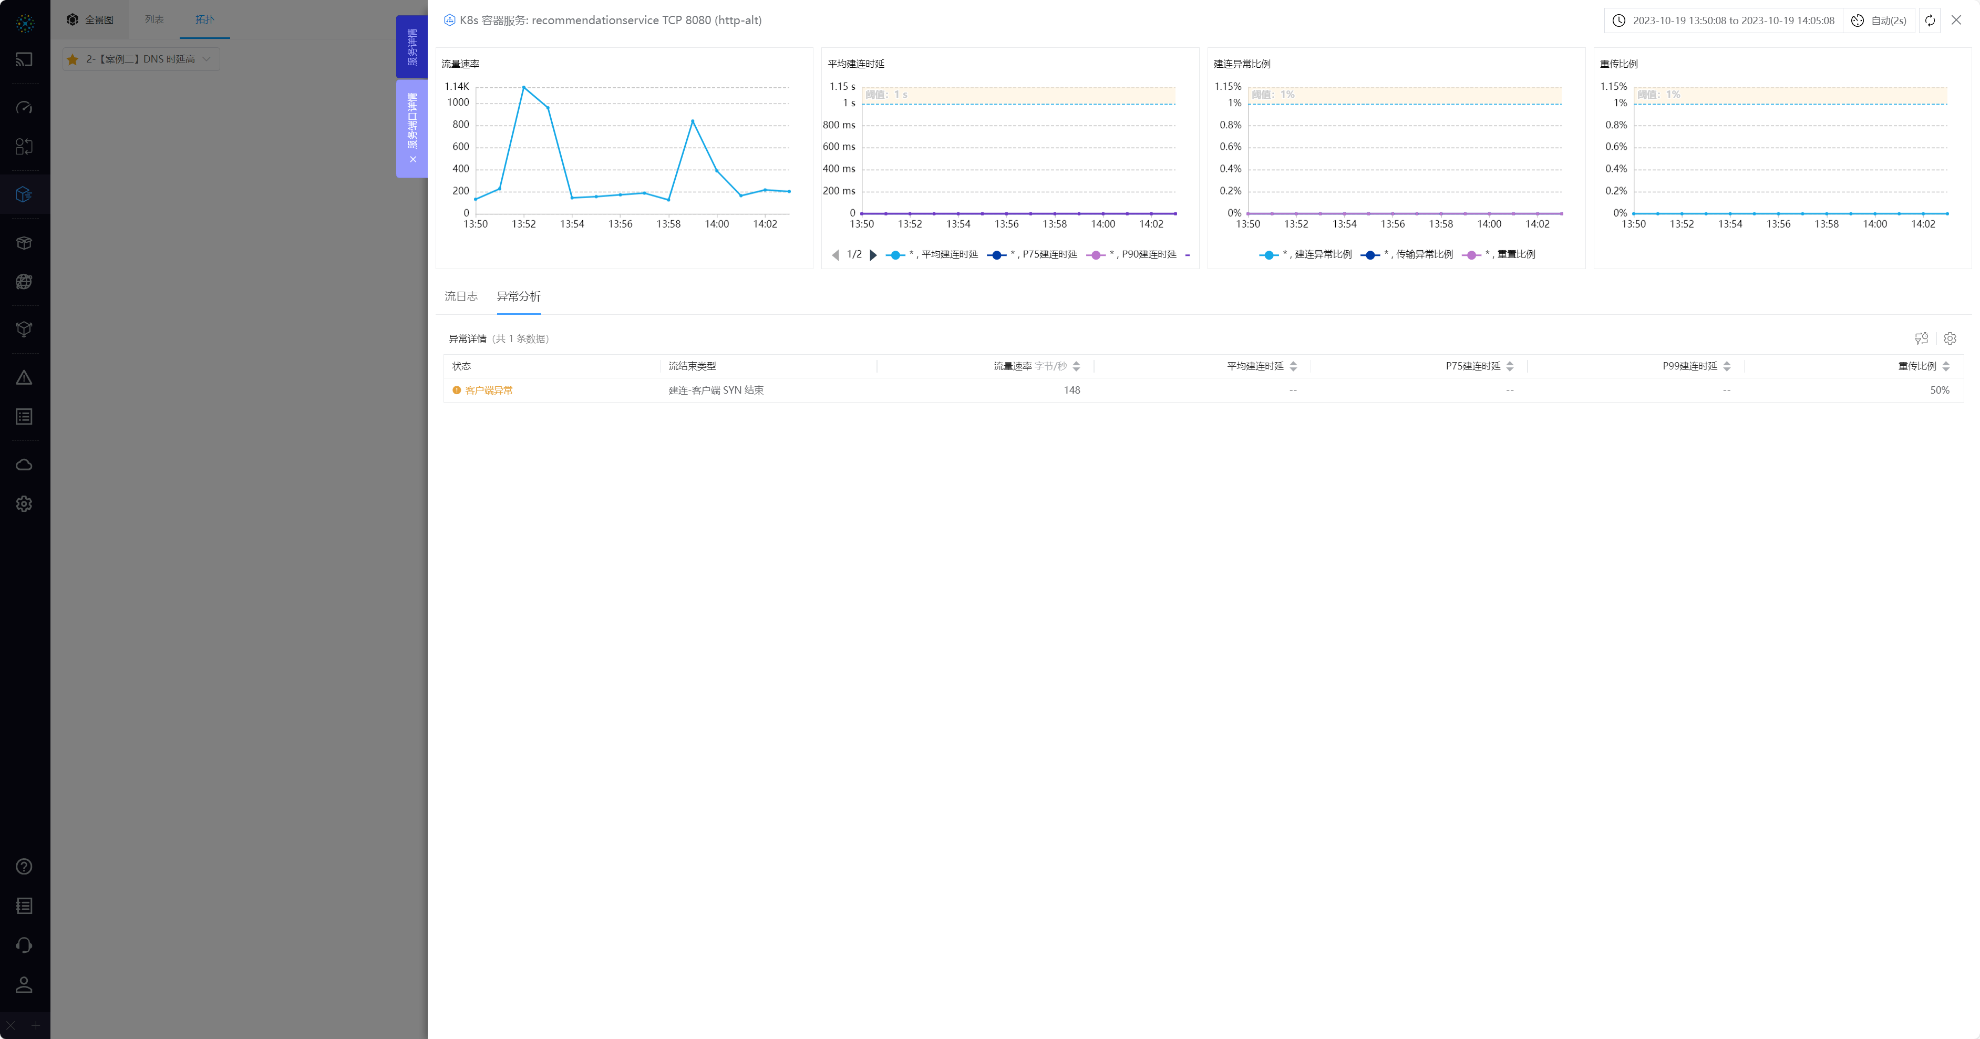The height and width of the screenshot is (1039, 1980).
Task: Open the cloud icon in left sidebar
Action: [24, 465]
